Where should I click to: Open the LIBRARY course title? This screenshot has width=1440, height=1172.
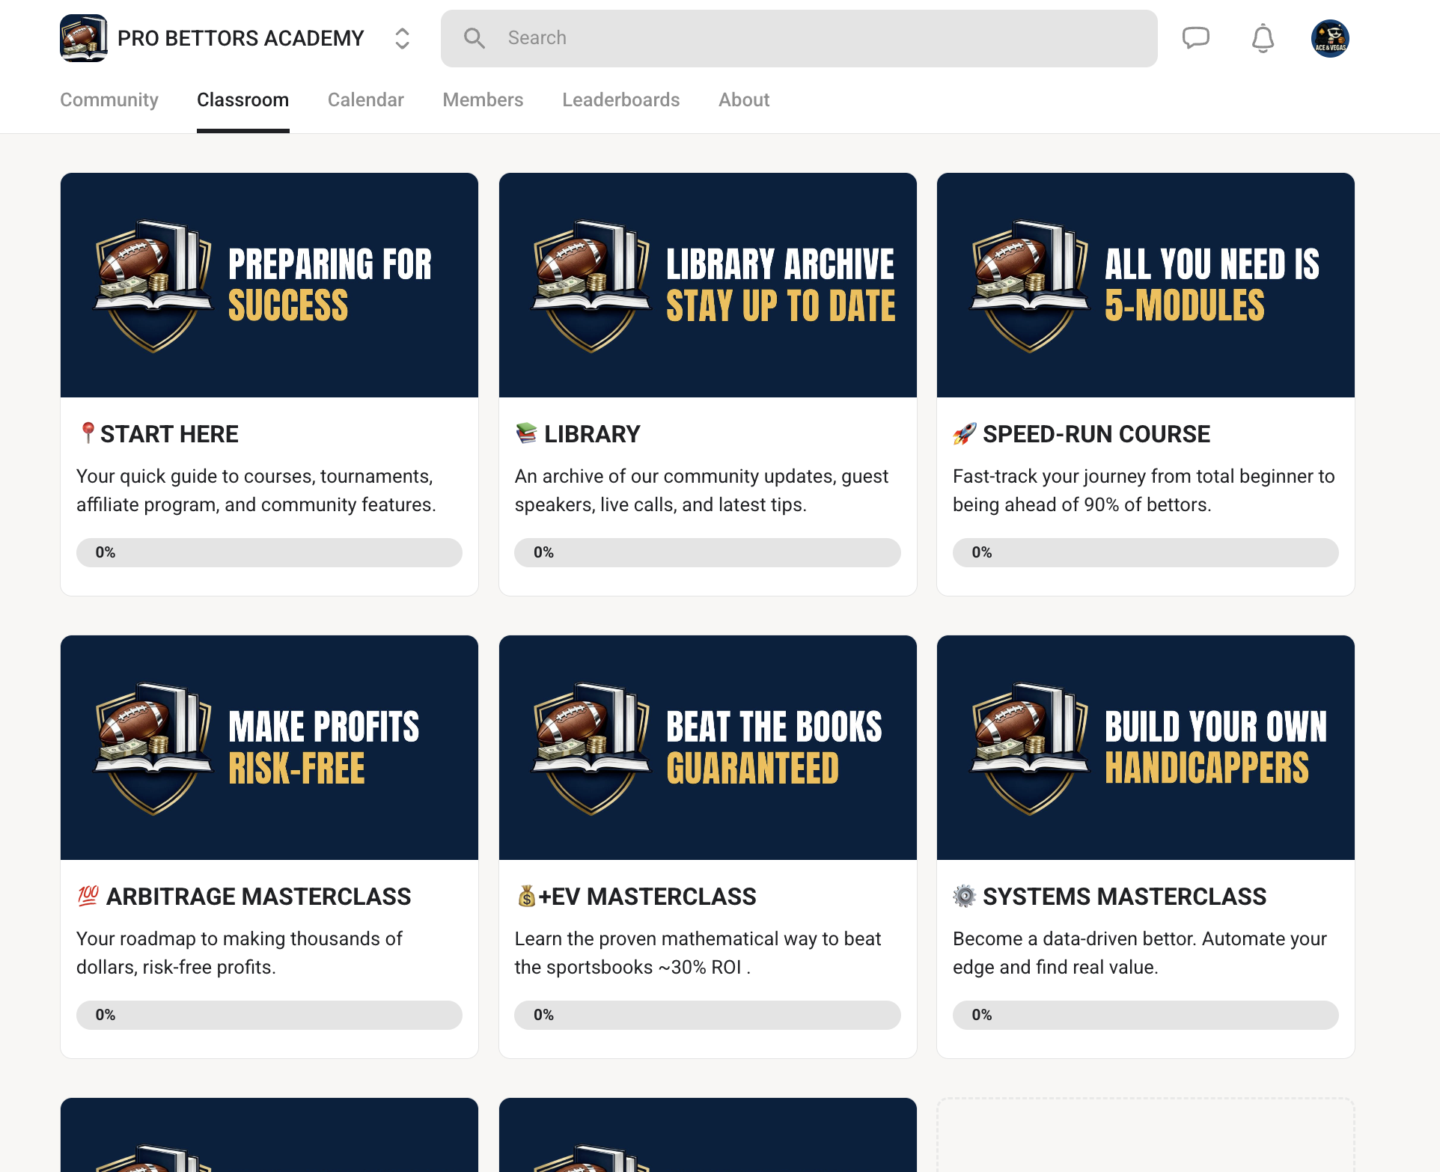pyautogui.click(x=592, y=434)
